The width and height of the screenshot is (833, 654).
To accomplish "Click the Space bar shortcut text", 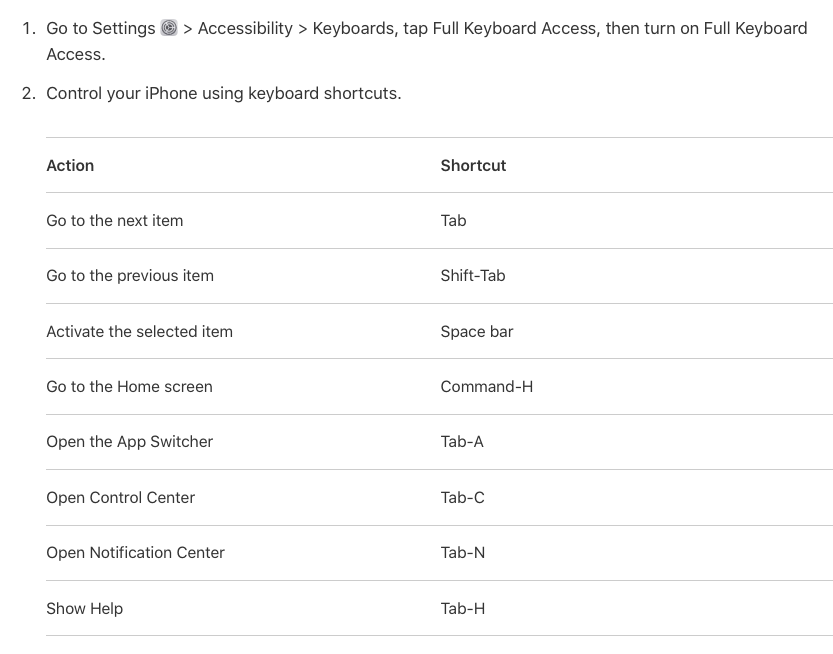I will (476, 331).
